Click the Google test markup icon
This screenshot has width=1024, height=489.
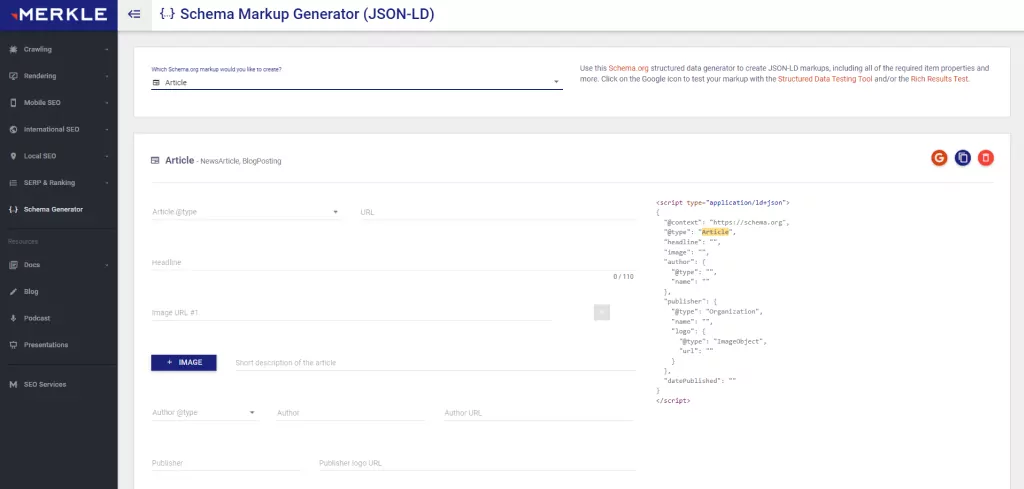point(939,158)
